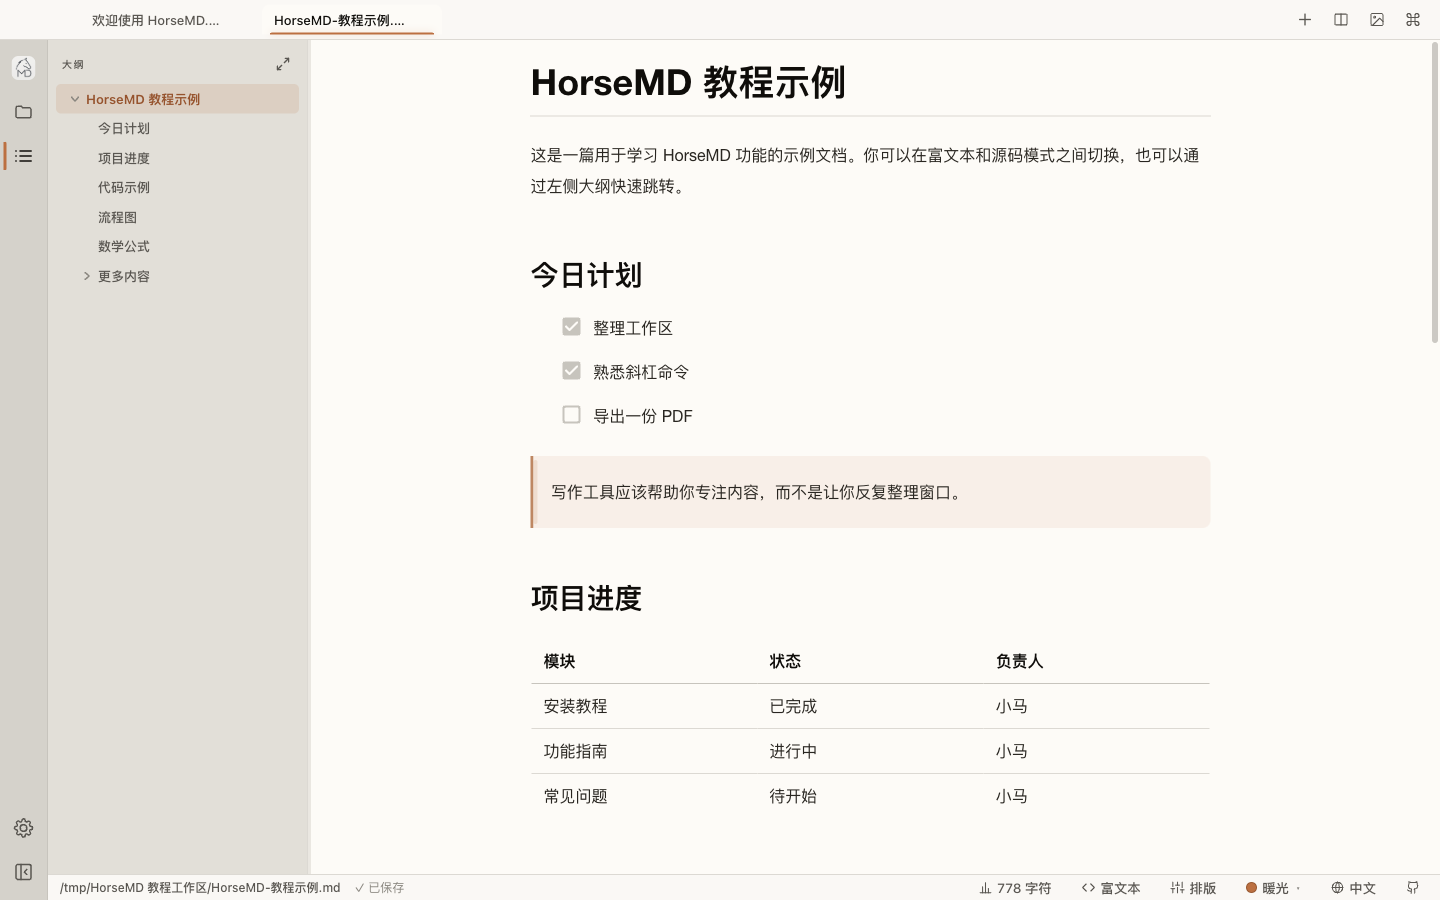Screen dimensions: 1440x900
Task: Expand the outline panel to full view
Action: 283,64
